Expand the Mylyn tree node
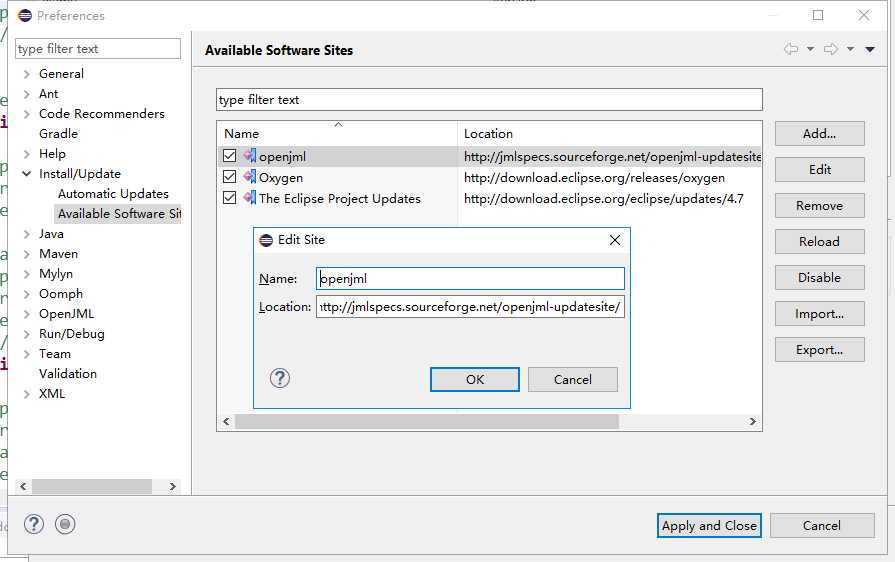 [x=26, y=274]
